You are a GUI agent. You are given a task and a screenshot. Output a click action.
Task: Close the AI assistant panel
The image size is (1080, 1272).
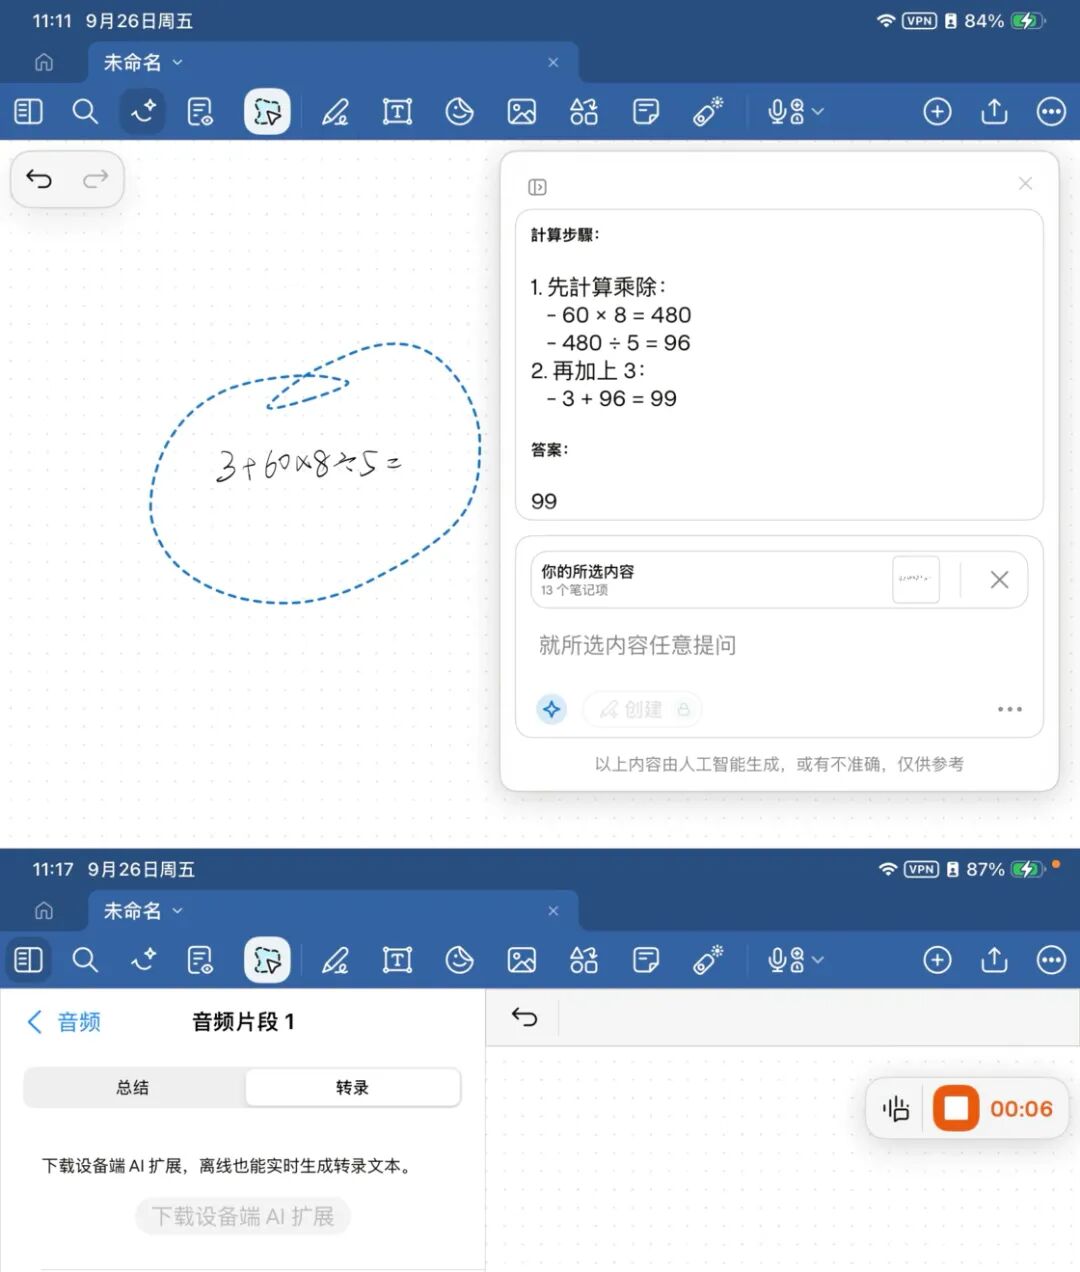click(x=1025, y=183)
